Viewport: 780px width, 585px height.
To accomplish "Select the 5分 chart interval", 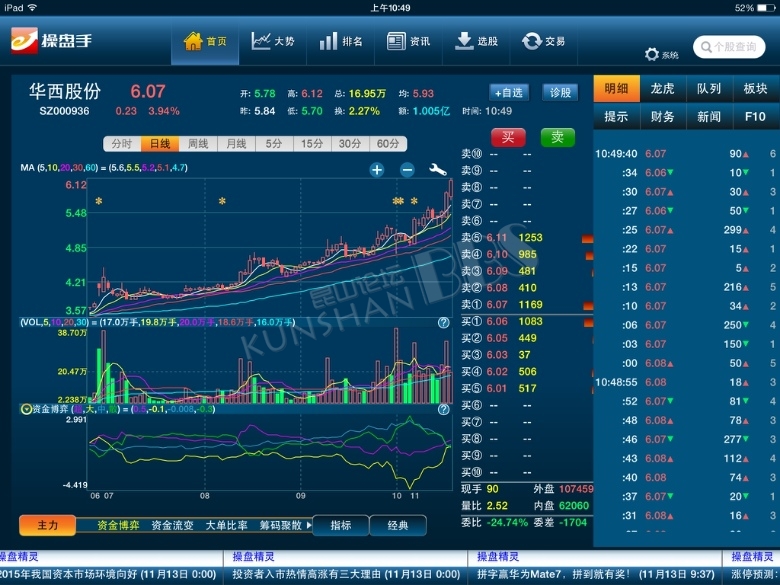I will 274,144.
